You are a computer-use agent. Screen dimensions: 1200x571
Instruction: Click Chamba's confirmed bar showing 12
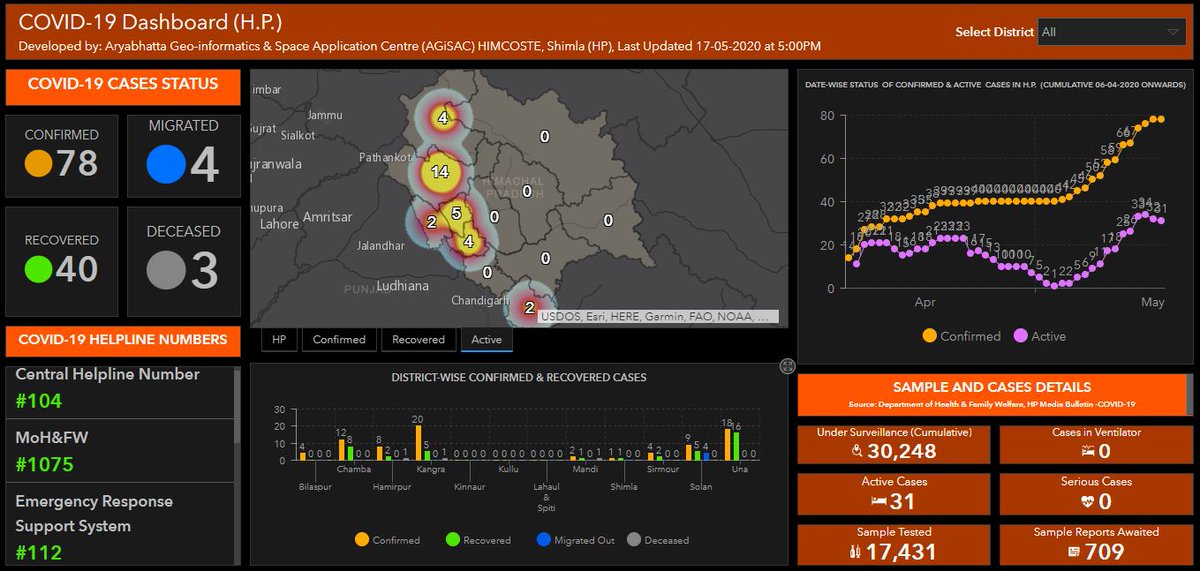(x=341, y=450)
